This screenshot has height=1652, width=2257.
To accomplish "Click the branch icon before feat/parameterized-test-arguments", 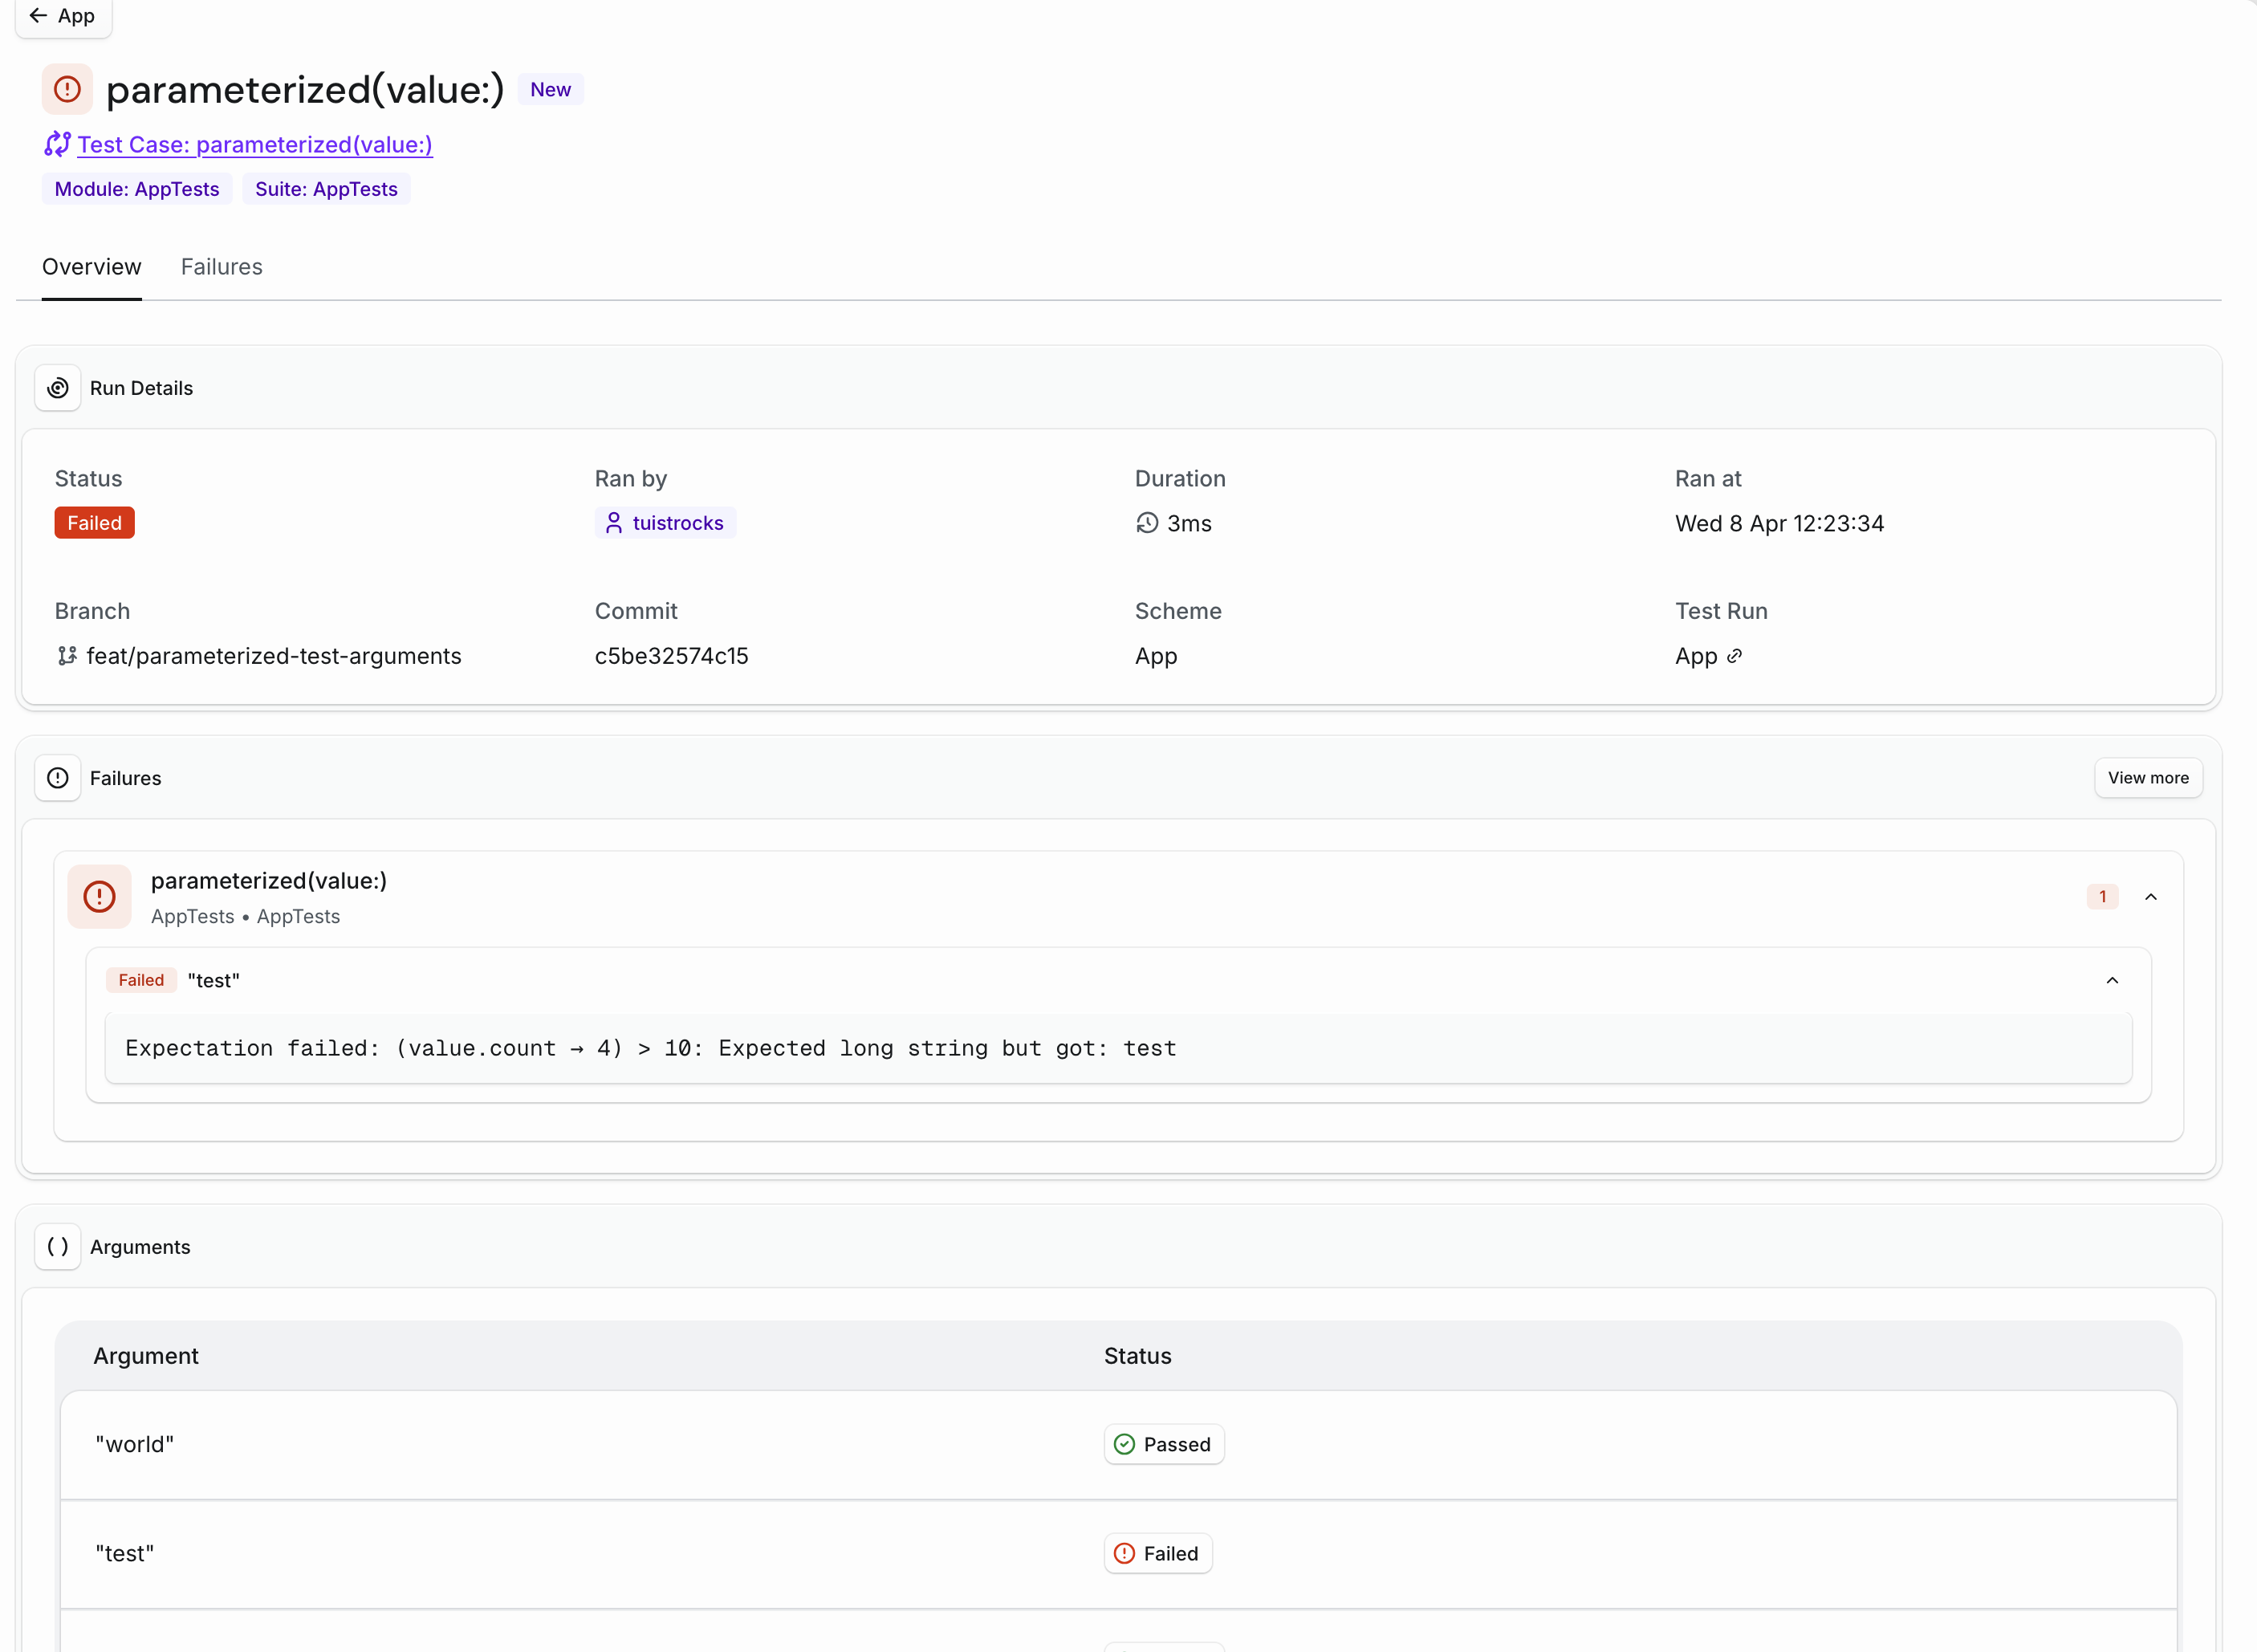I will pyautogui.click(x=67, y=656).
